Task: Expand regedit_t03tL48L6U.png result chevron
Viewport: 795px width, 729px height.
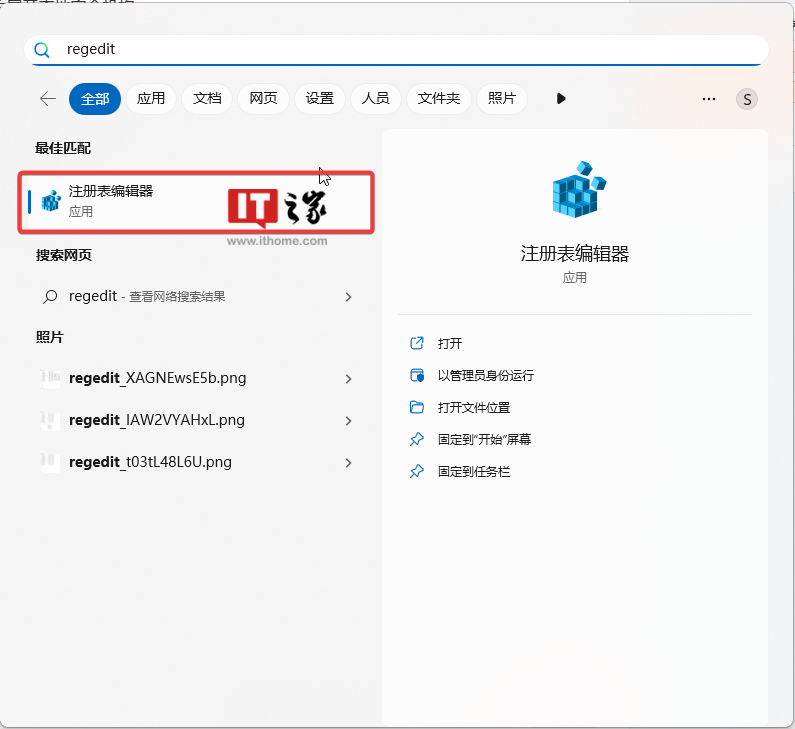Action: click(x=348, y=463)
